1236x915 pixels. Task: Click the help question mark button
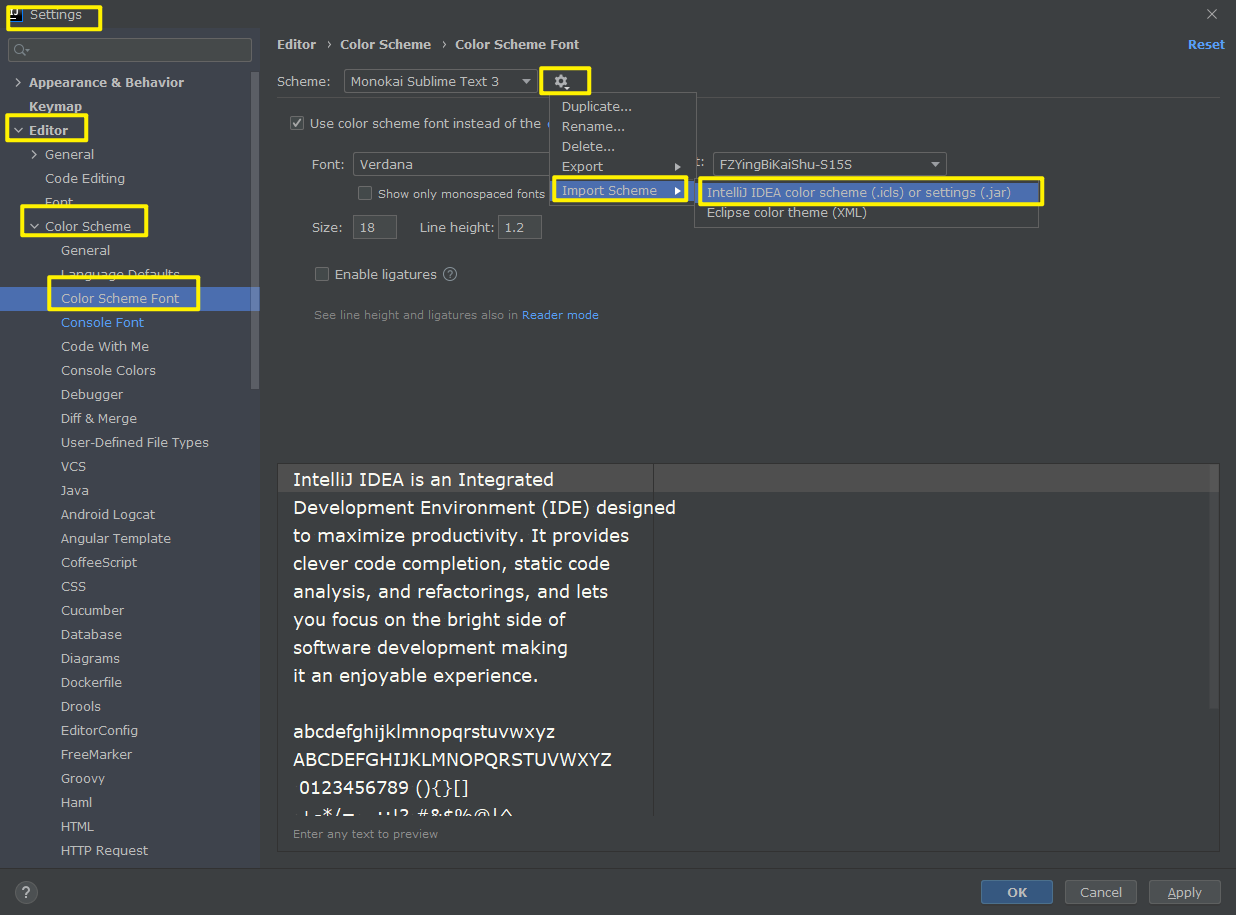pos(26,892)
